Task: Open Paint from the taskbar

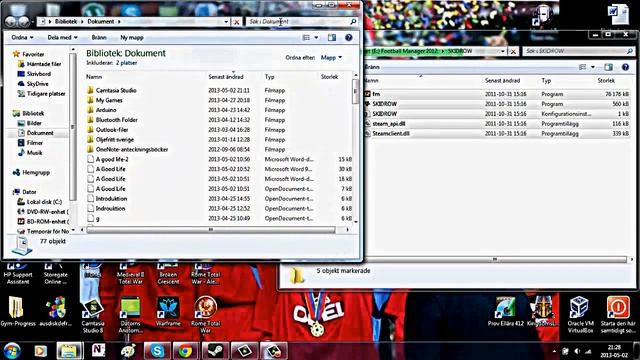Action: pos(128,351)
